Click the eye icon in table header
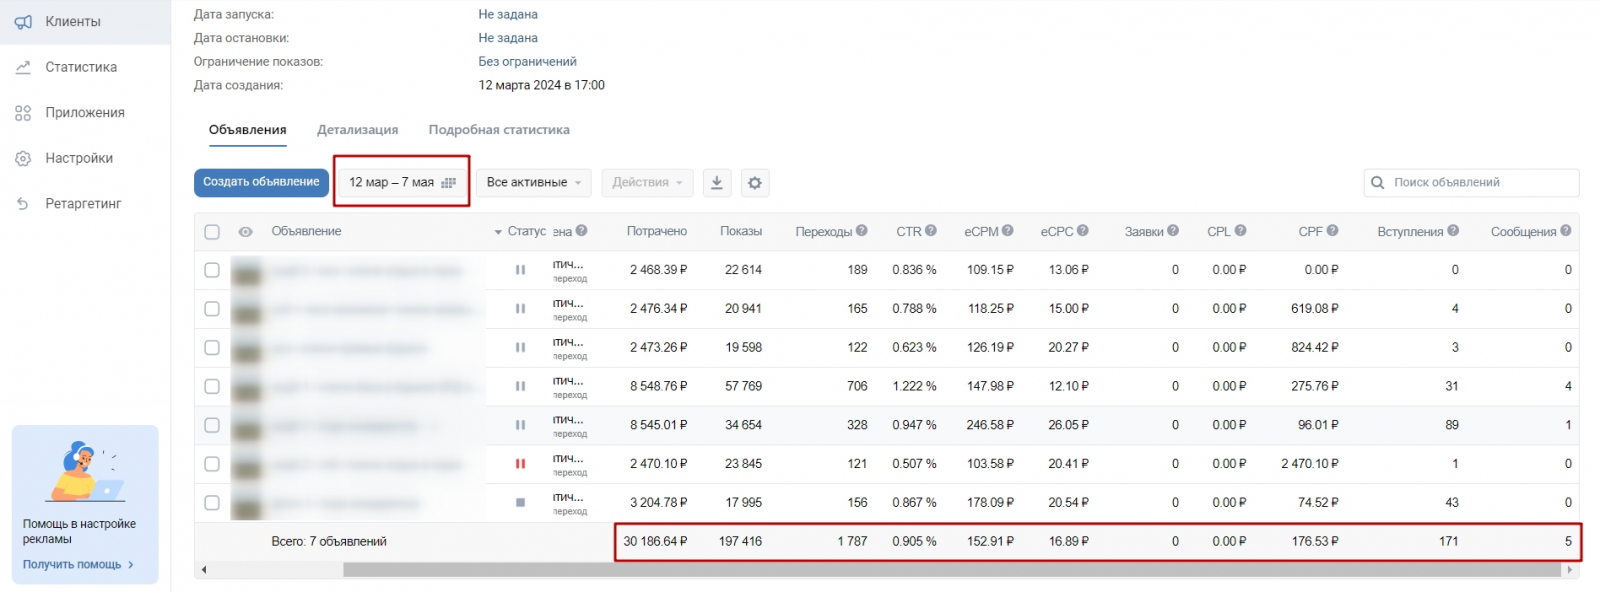The width and height of the screenshot is (1600, 592). pyautogui.click(x=245, y=232)
